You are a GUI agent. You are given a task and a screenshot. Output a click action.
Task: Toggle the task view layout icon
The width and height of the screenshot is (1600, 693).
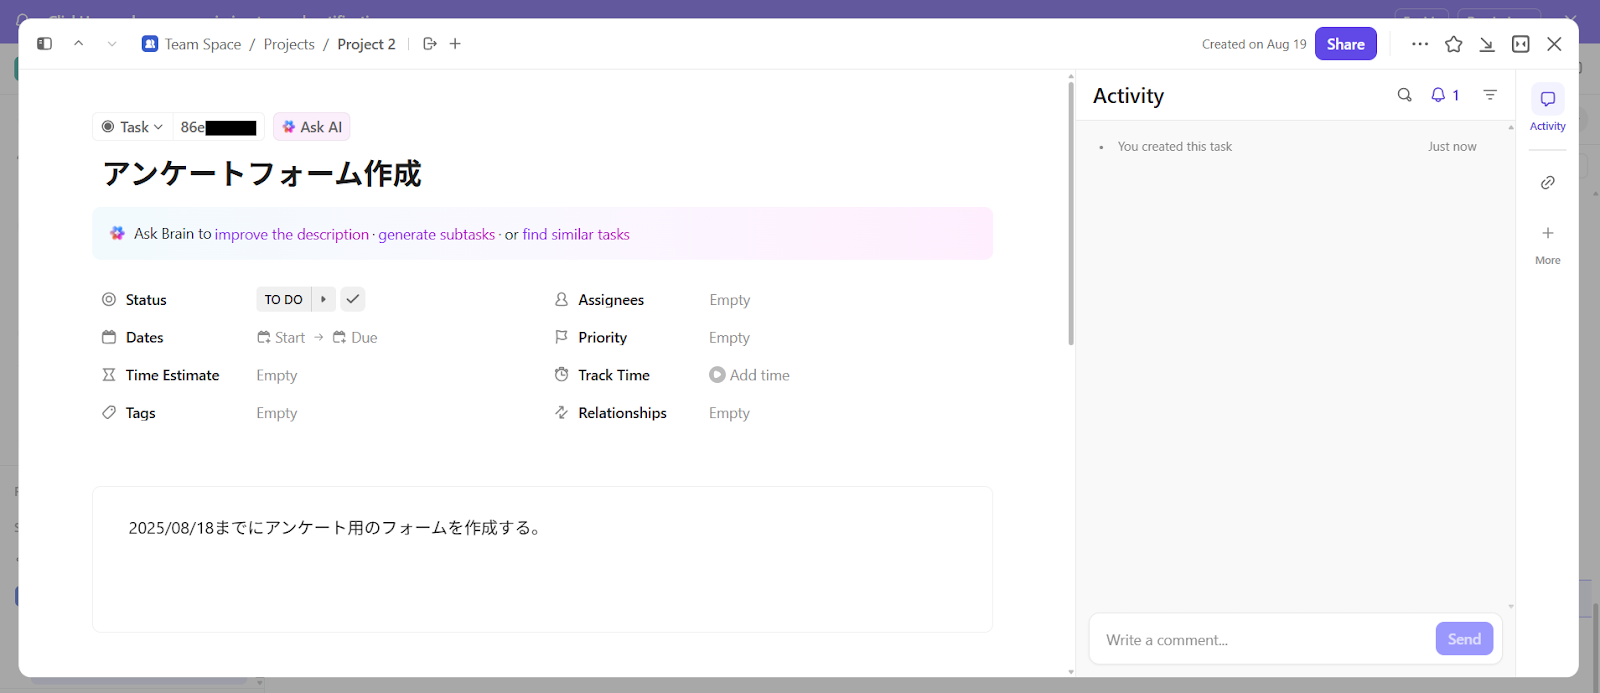[1521, 44]
